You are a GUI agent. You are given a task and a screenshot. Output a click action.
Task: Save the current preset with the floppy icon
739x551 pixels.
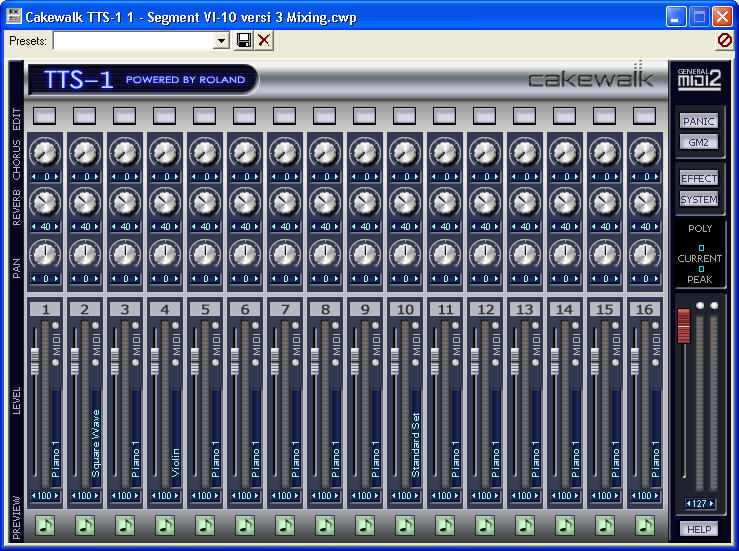tap(244, 41)
